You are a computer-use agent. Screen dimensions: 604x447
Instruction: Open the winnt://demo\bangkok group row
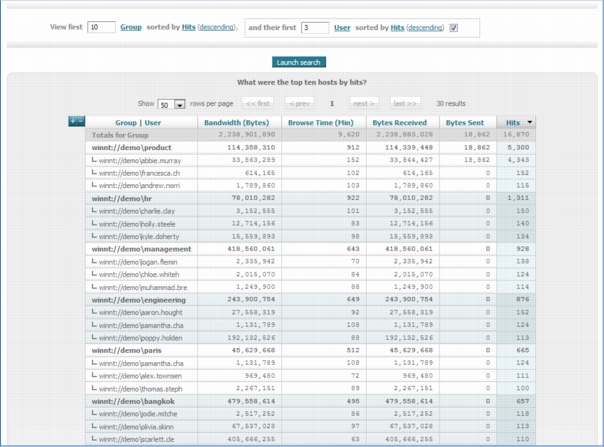310,401
